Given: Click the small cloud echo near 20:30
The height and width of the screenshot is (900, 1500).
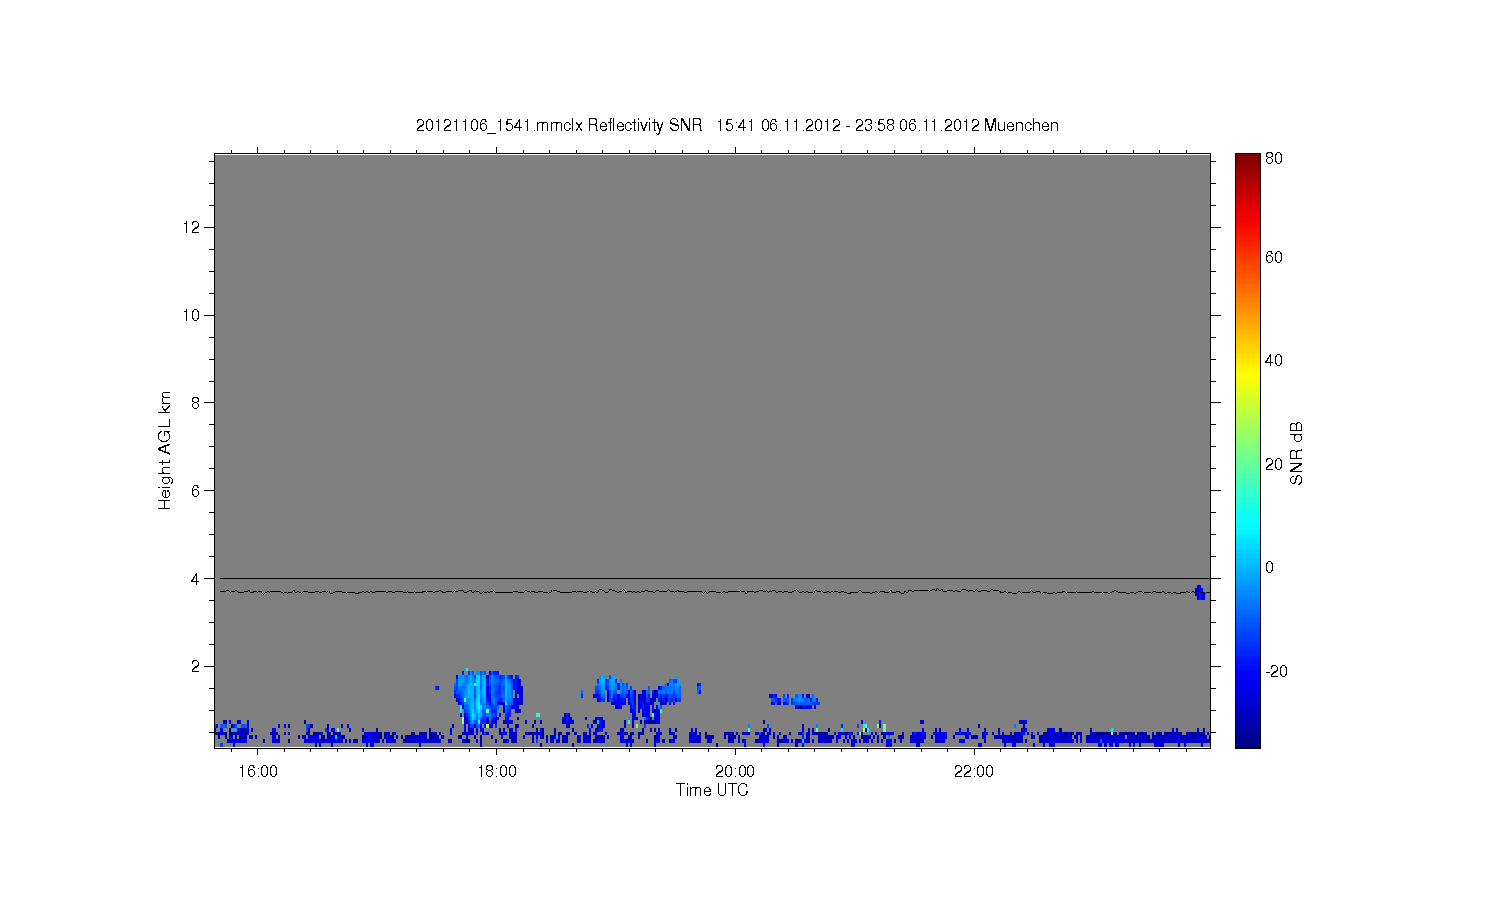Looking at the screenshot, I should click(795, 700).
